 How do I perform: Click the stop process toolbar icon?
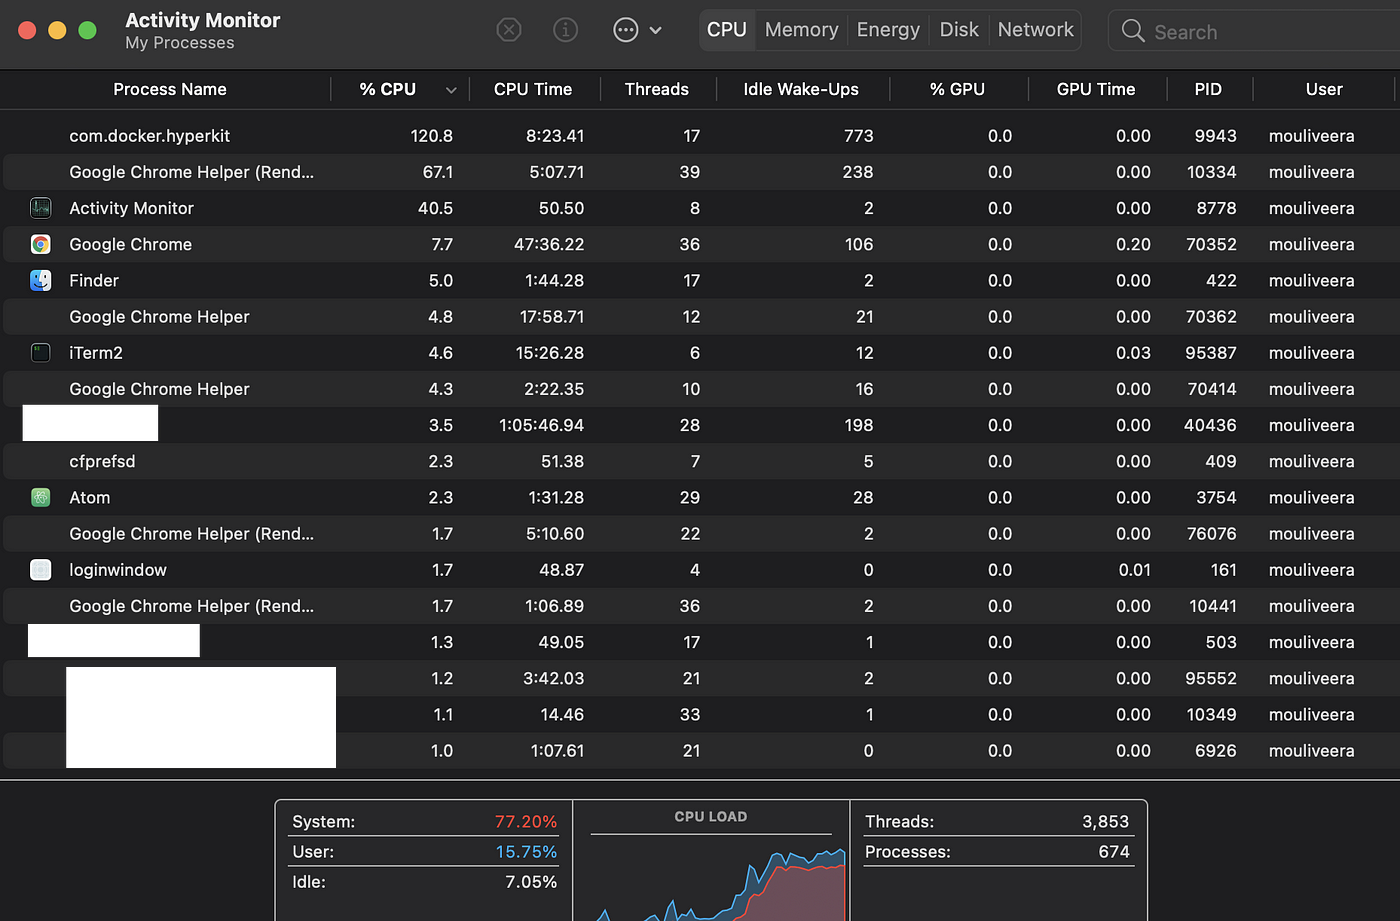509,30
